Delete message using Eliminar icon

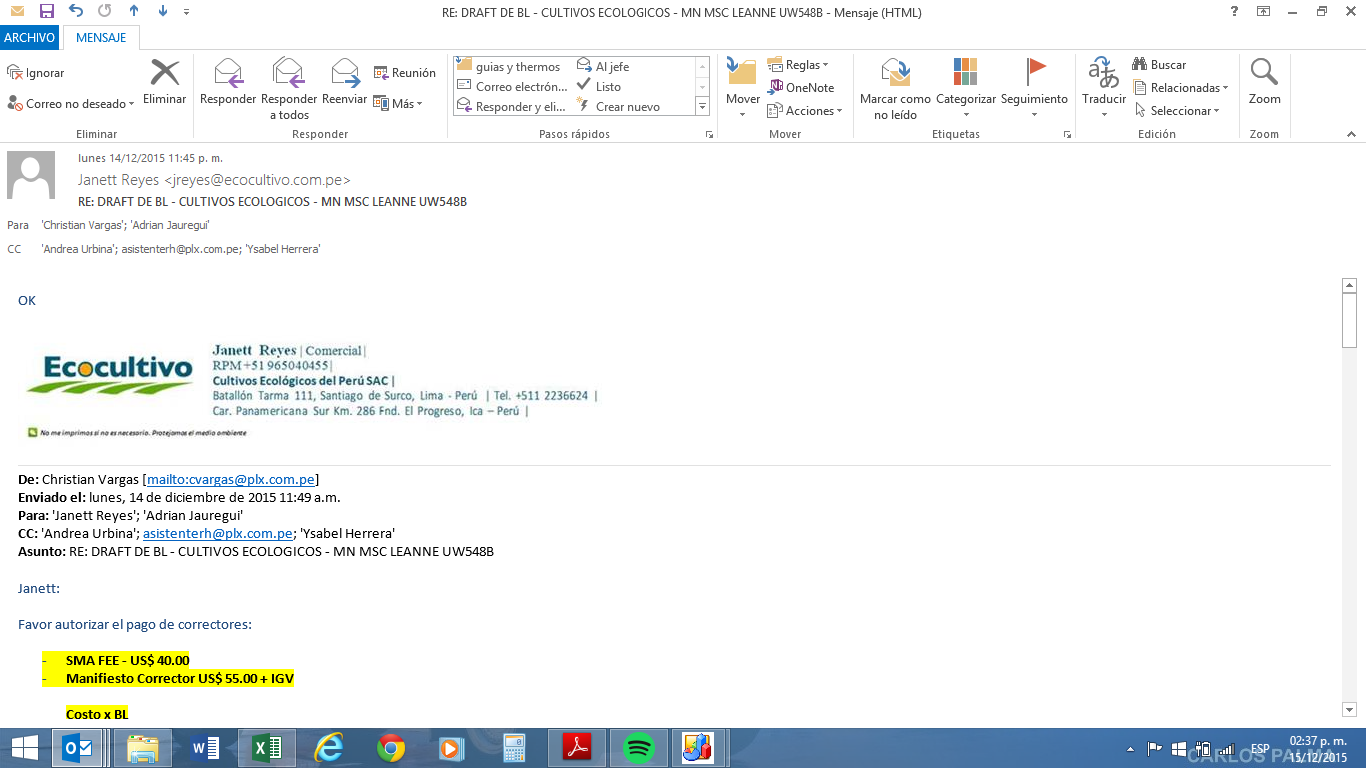[164, 74]
